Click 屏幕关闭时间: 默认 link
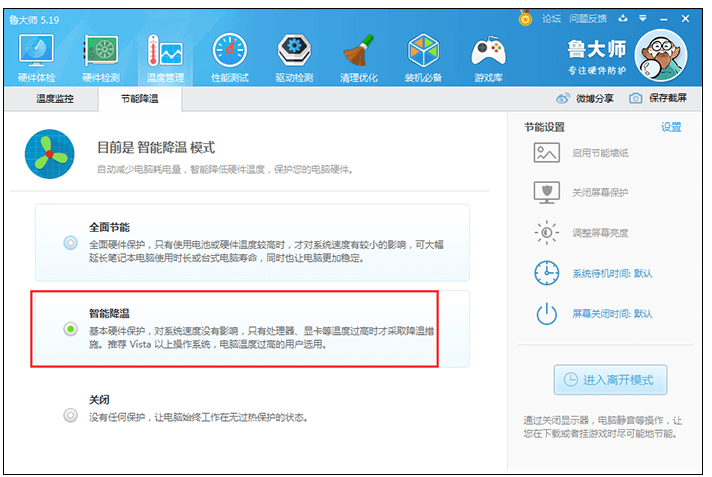Screen dimensions: 712x477 (x=612, y=314)
